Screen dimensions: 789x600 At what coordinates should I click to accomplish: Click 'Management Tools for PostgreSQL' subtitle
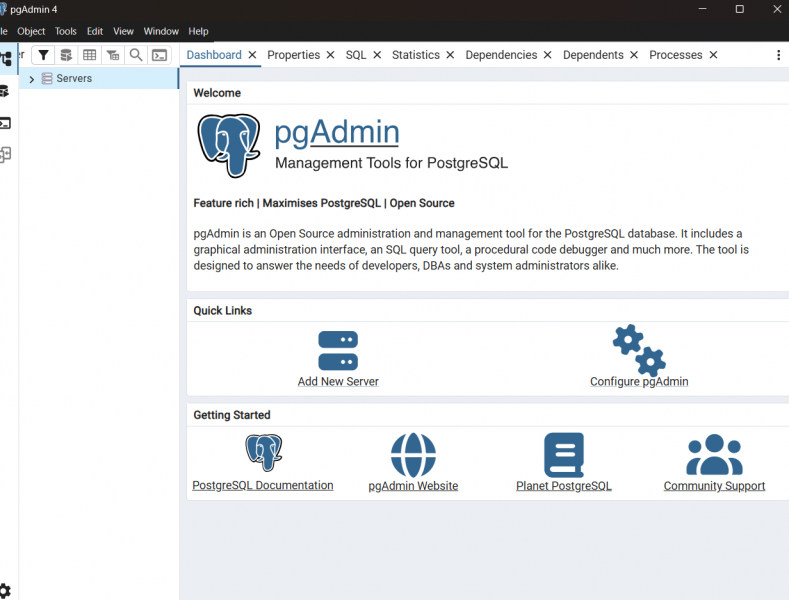click(391, 163)
